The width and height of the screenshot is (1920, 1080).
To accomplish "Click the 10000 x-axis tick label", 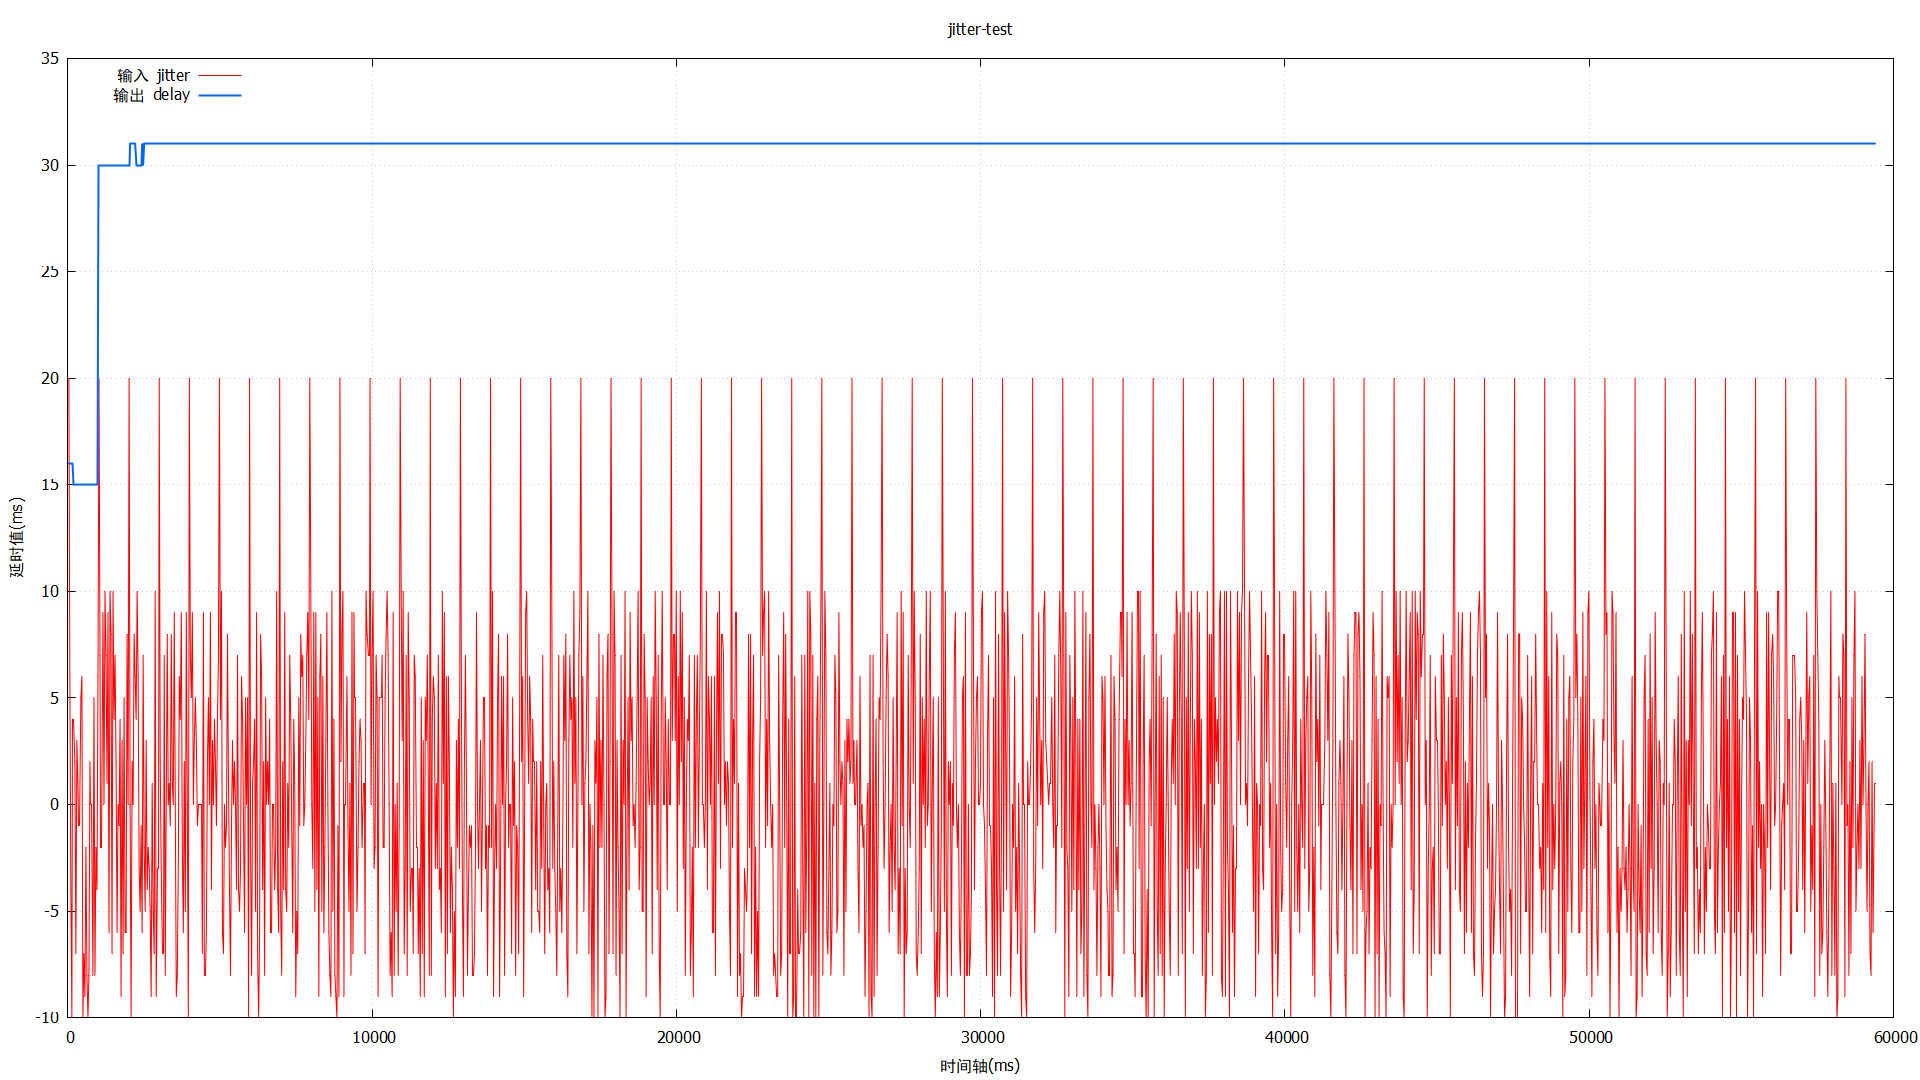I will coord(373,1037).
